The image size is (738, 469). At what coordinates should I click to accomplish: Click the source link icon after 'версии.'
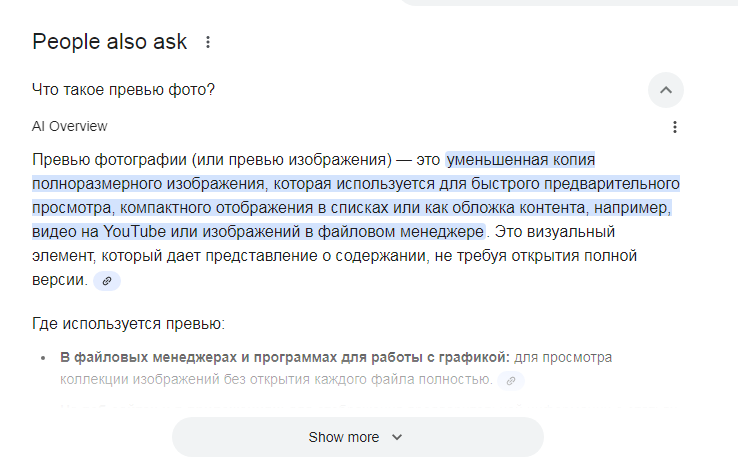[107, 281]
